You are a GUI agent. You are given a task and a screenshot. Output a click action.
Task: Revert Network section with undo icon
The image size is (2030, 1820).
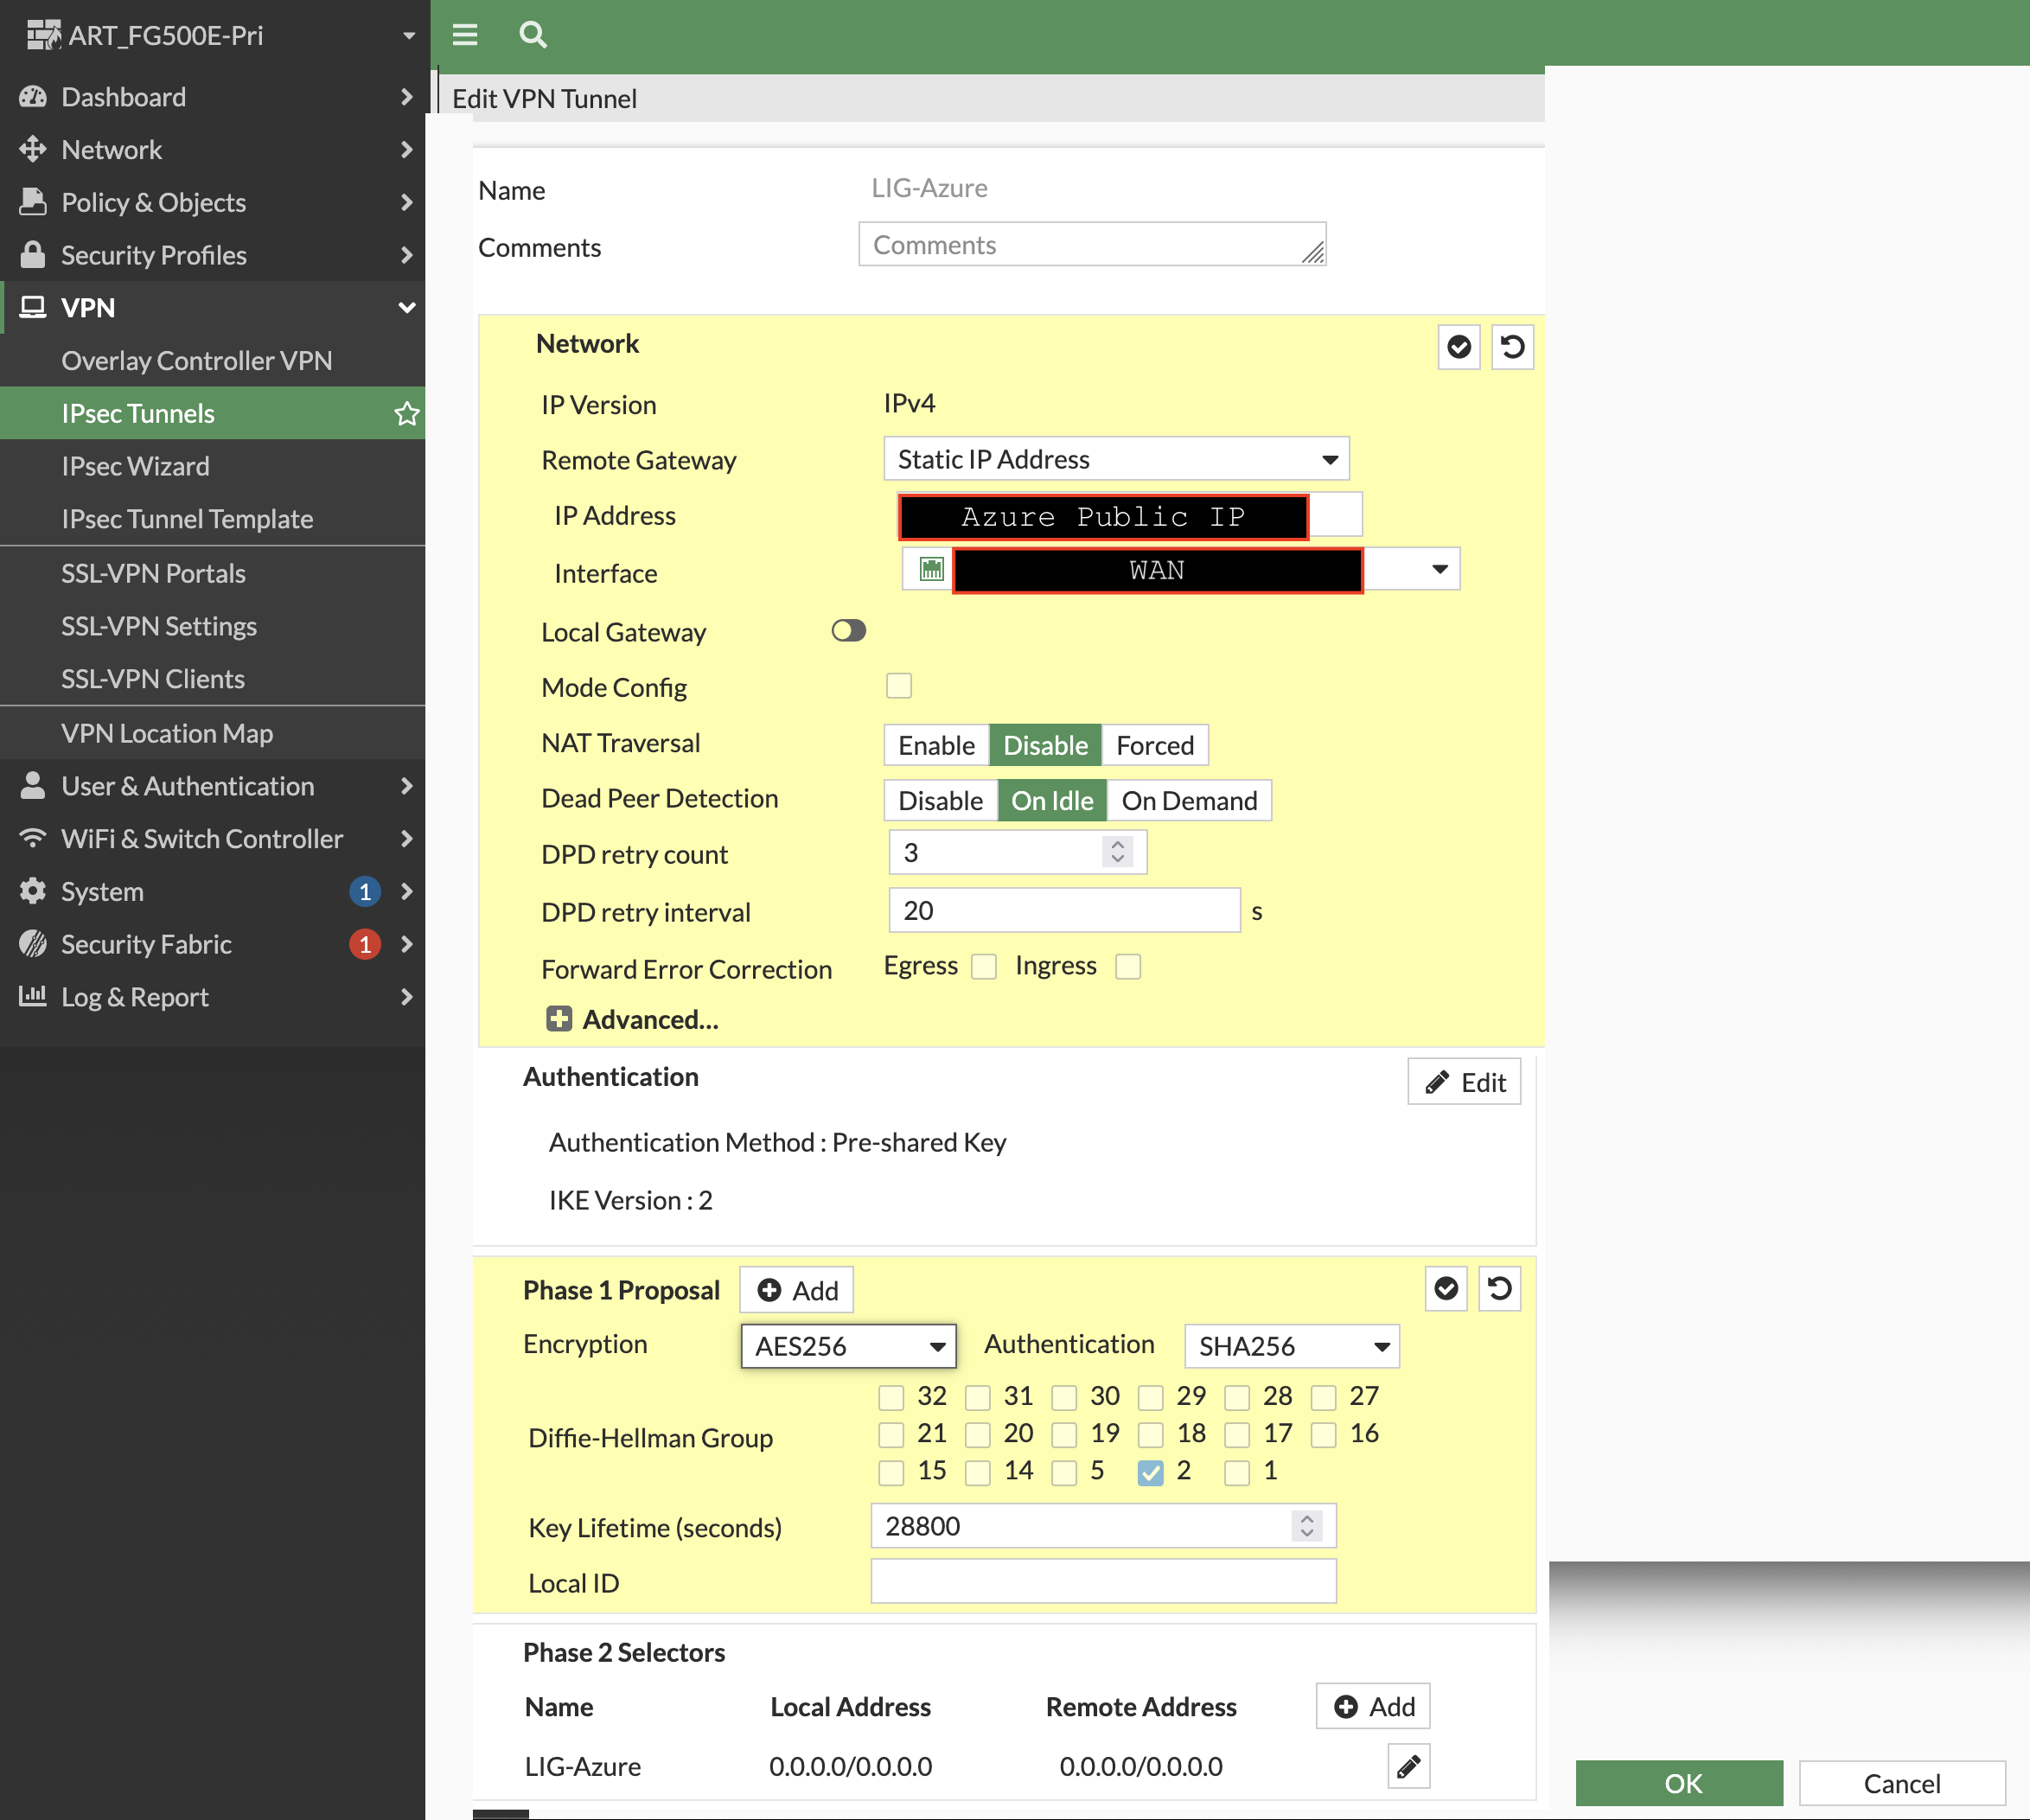pyautogui.click(x=1512, y=347)
